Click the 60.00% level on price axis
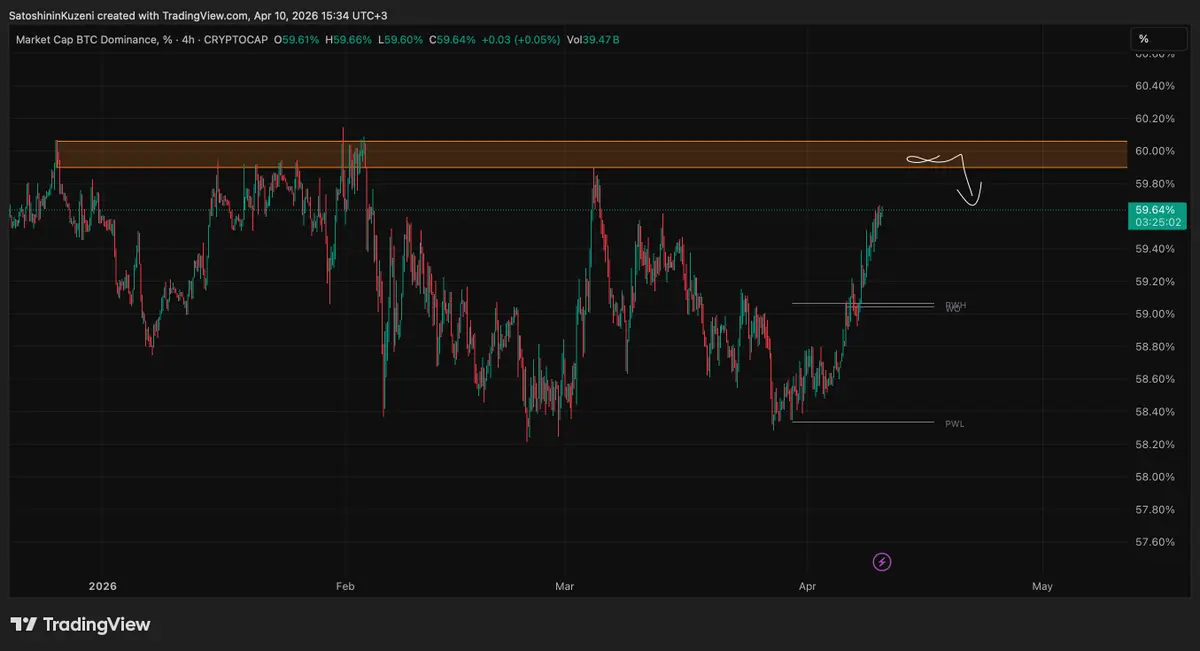The width and height of the screenshot is (1200, 651). (1154, 151)
